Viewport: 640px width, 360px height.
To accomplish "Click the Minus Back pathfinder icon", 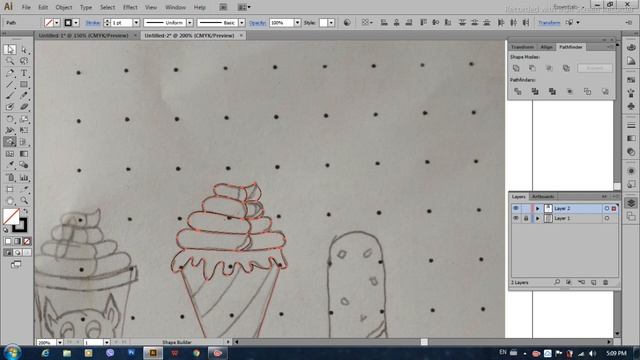I will tap(604, 91).
